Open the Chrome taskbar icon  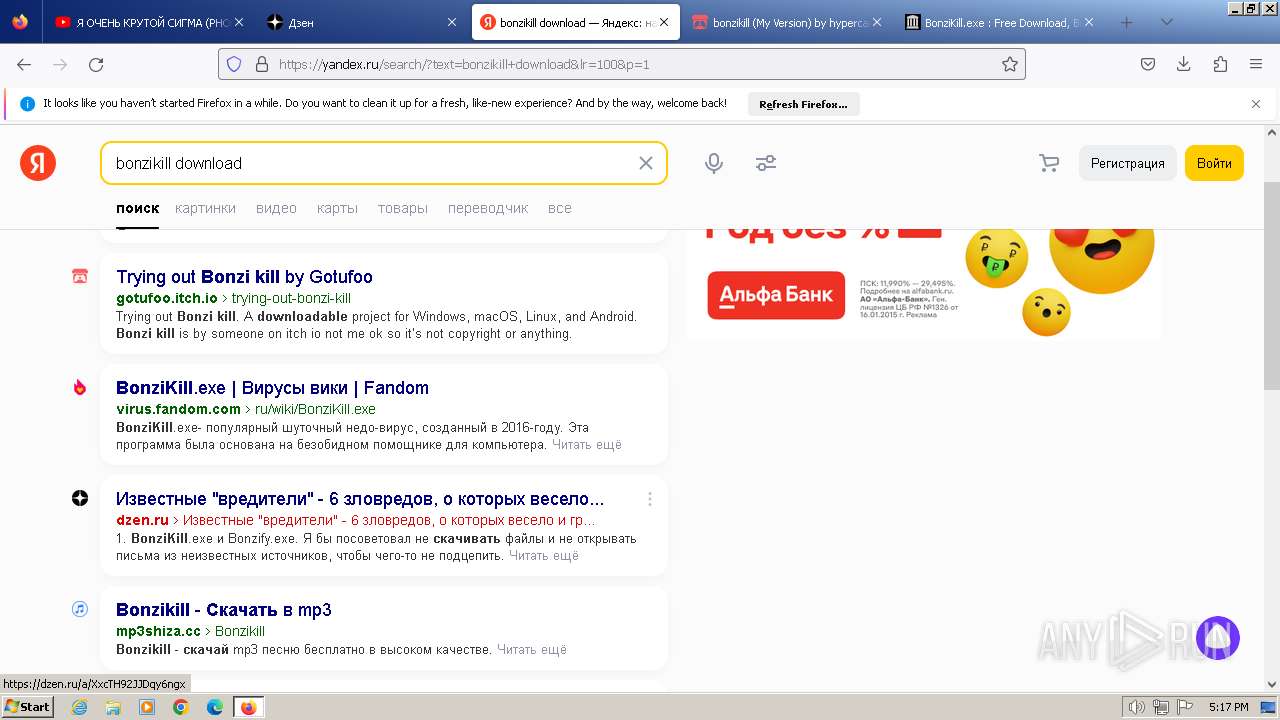point(181,707)
